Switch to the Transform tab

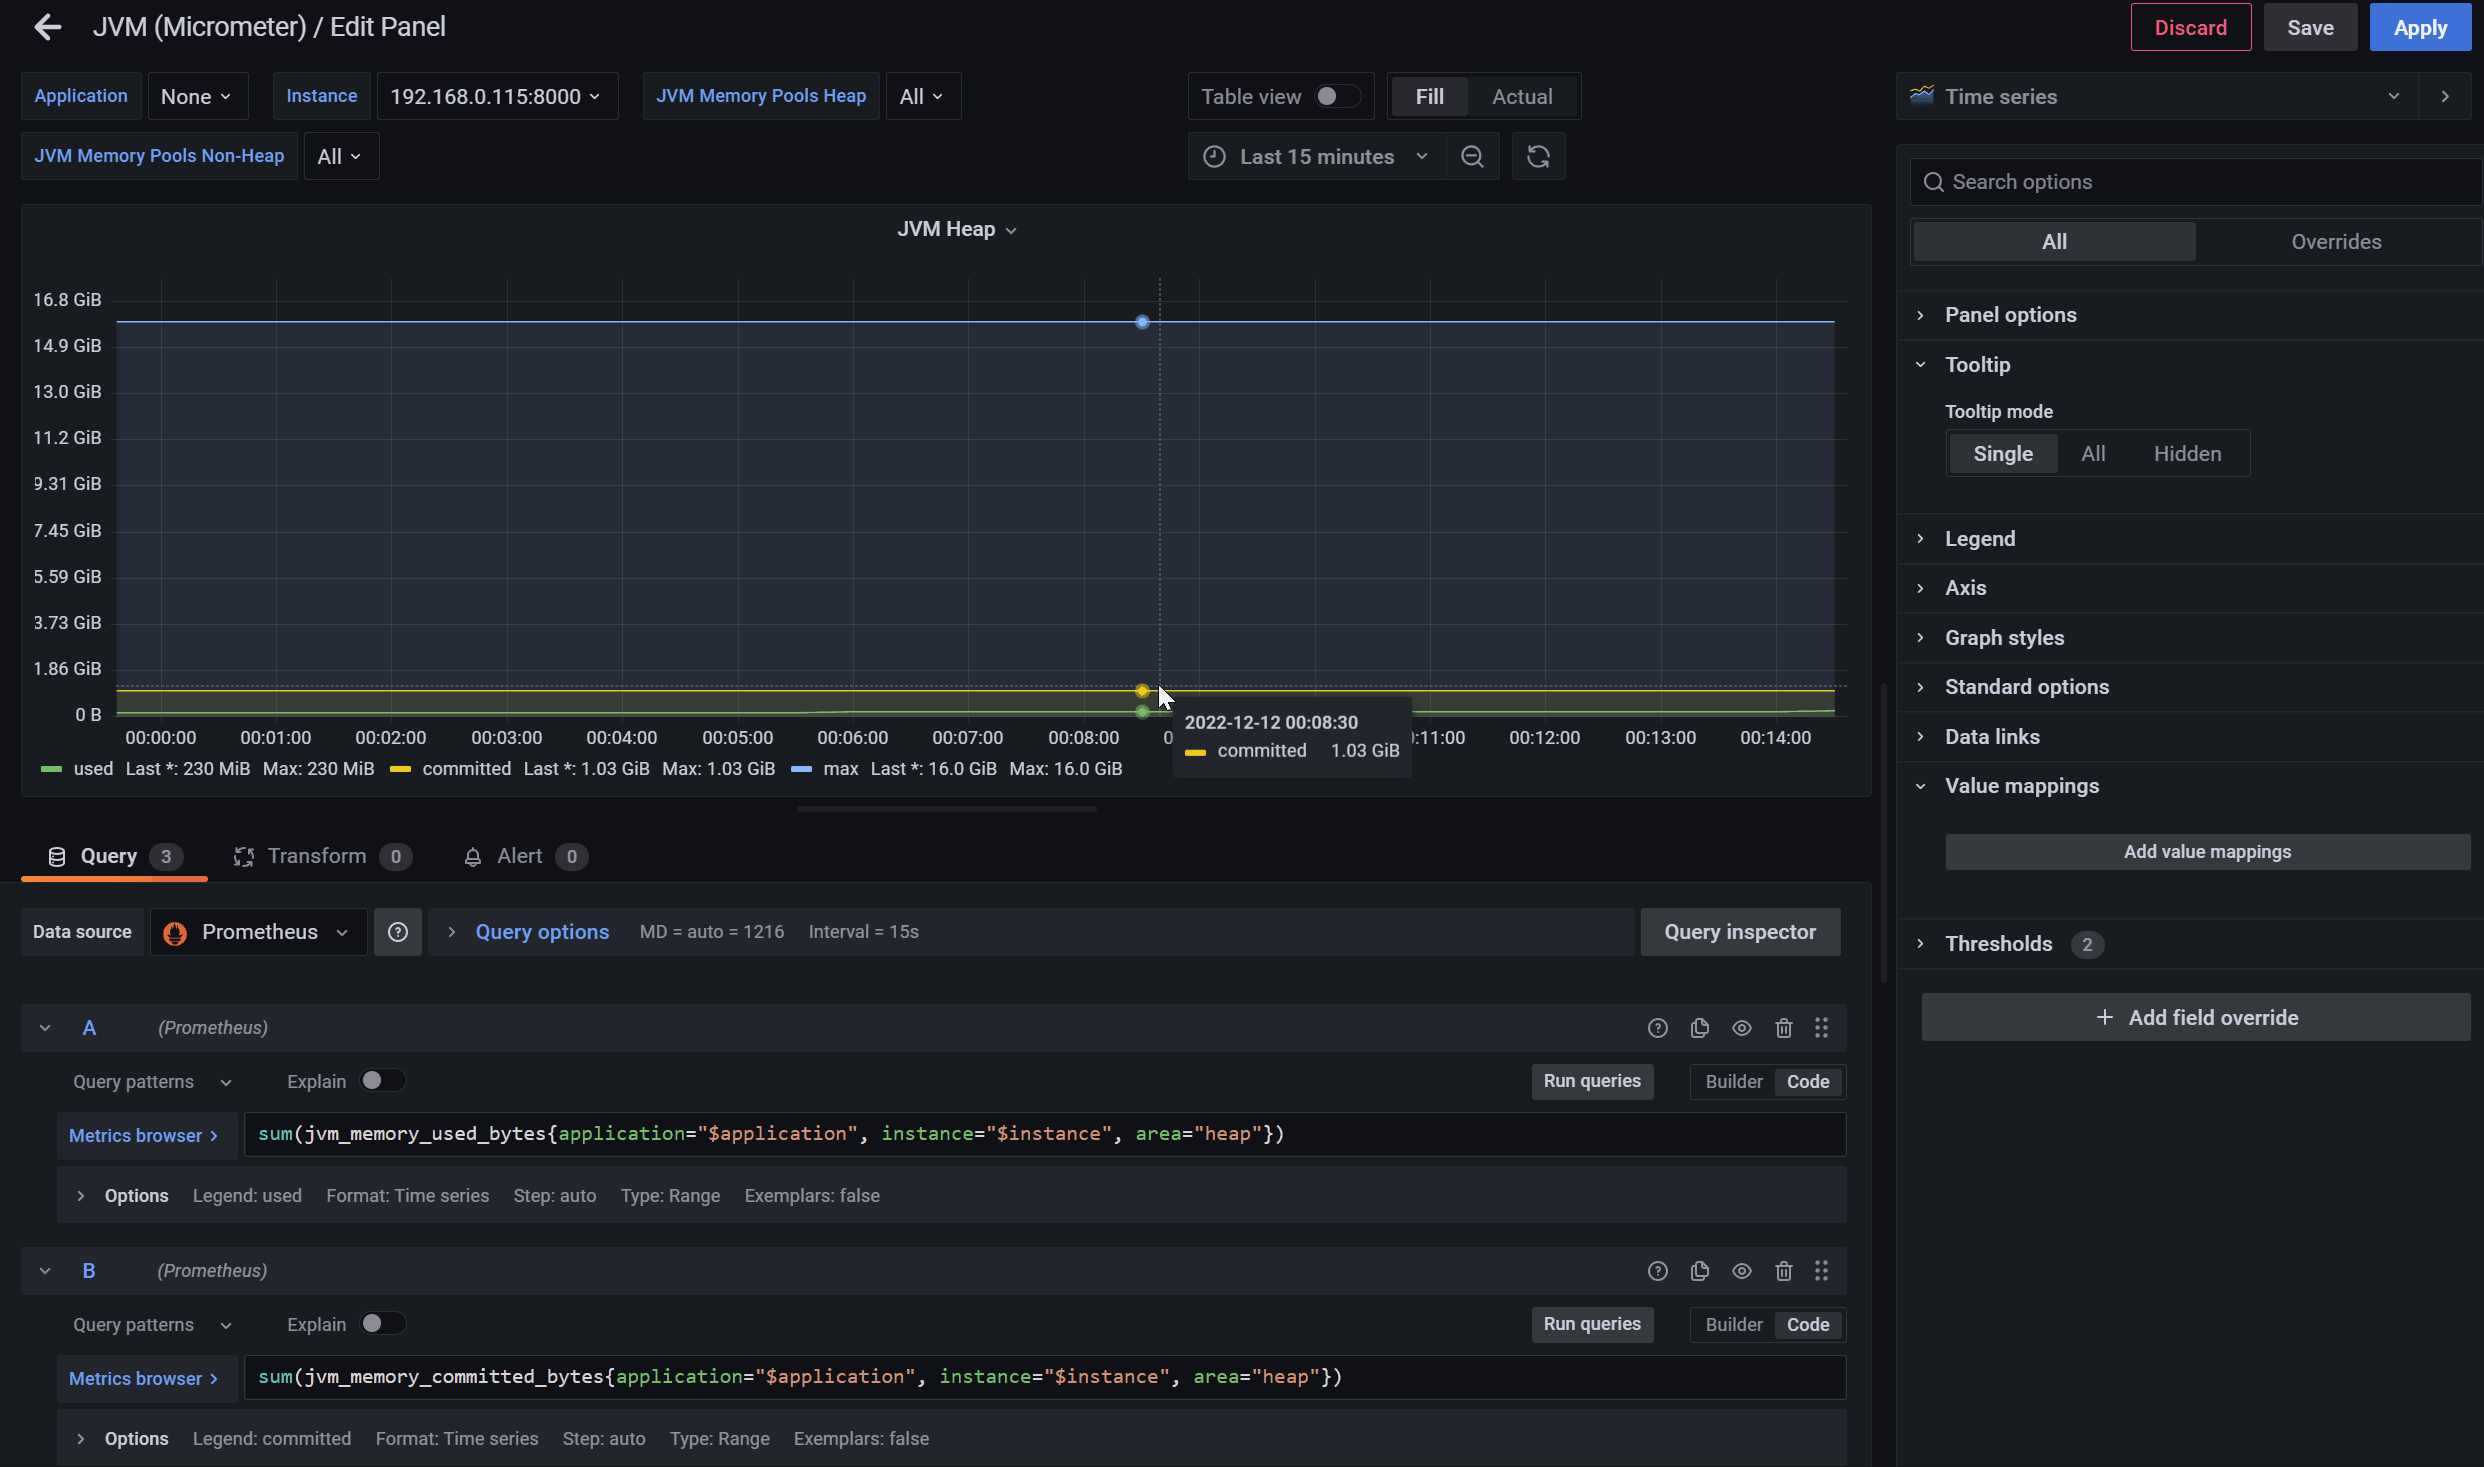[322, 857]
